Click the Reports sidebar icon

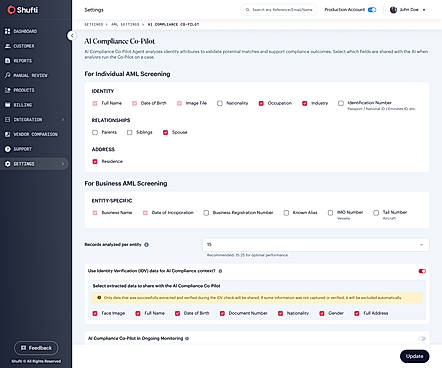click(x=7, y=60)
